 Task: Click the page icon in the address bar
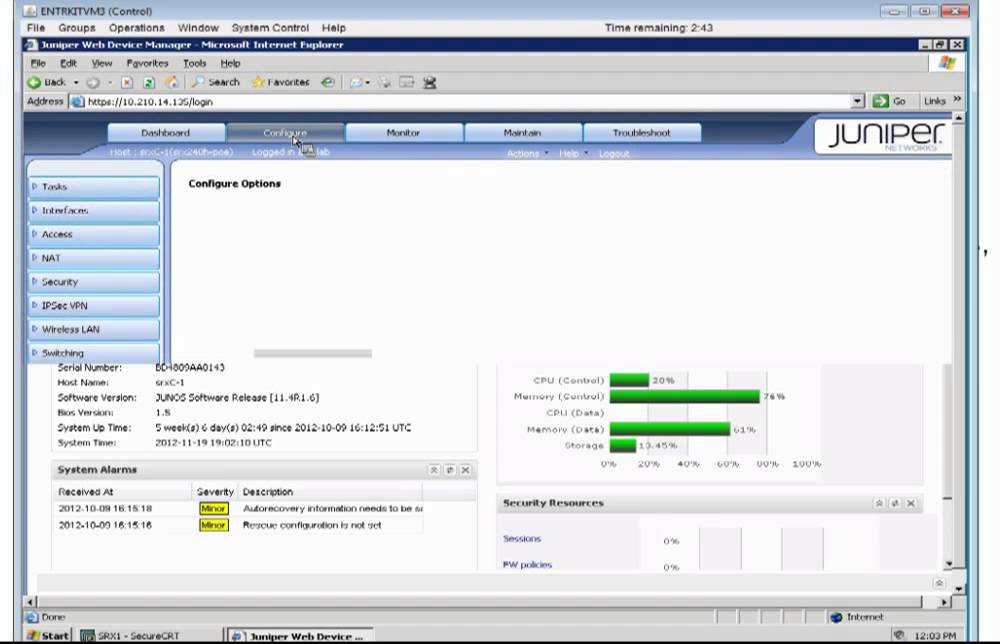coord(78,101)
